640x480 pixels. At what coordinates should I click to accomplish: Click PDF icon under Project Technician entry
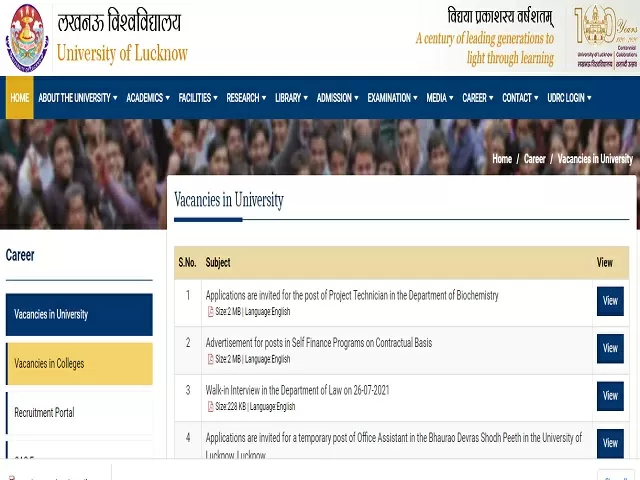tap(211, 312)
